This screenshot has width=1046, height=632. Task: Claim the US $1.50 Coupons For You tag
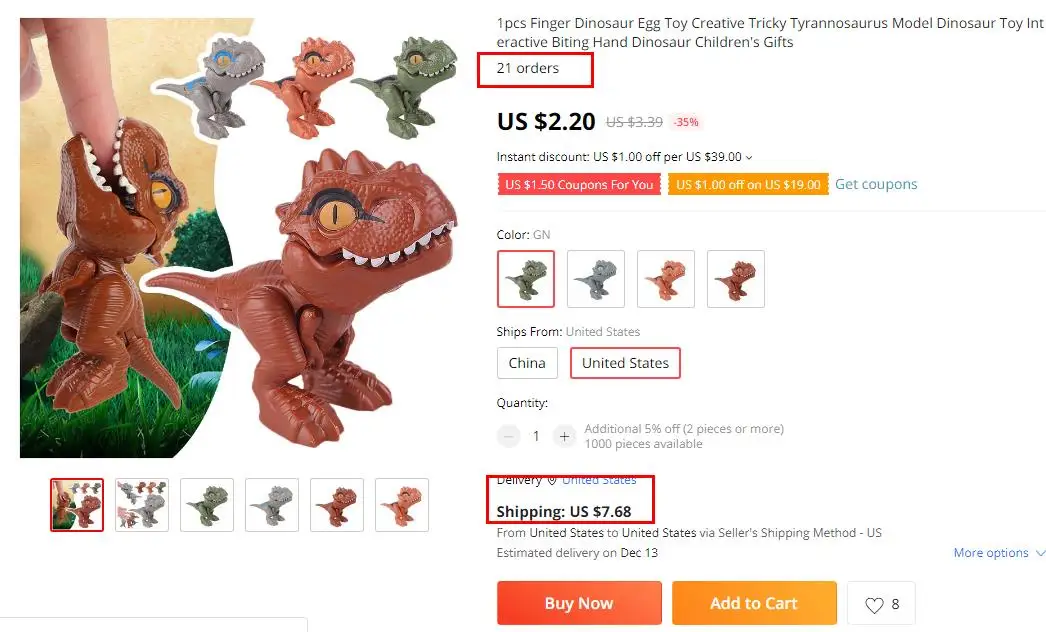click(x=579, y=185)
